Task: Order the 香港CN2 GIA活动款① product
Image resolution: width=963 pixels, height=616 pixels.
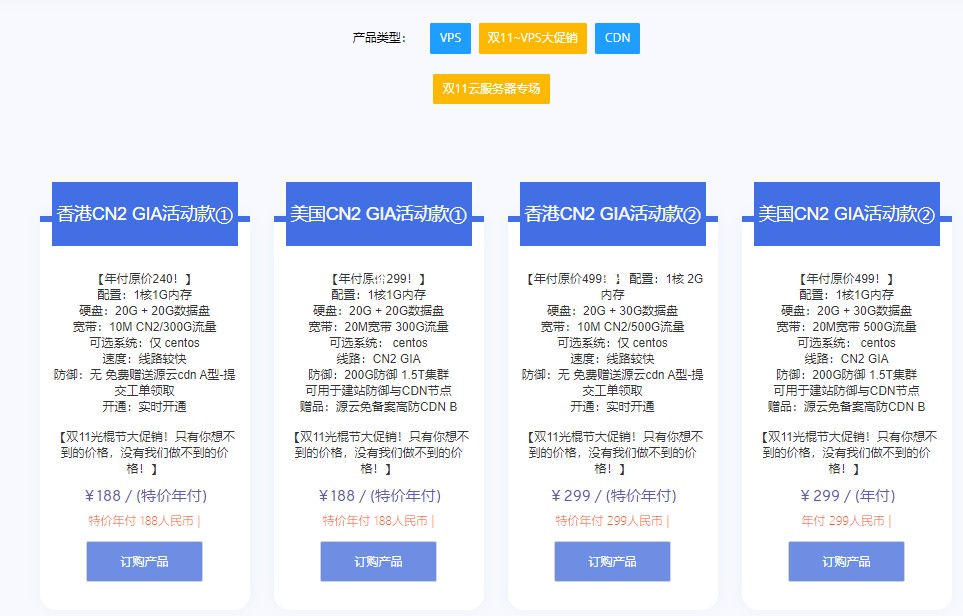Action: point(144,561)
